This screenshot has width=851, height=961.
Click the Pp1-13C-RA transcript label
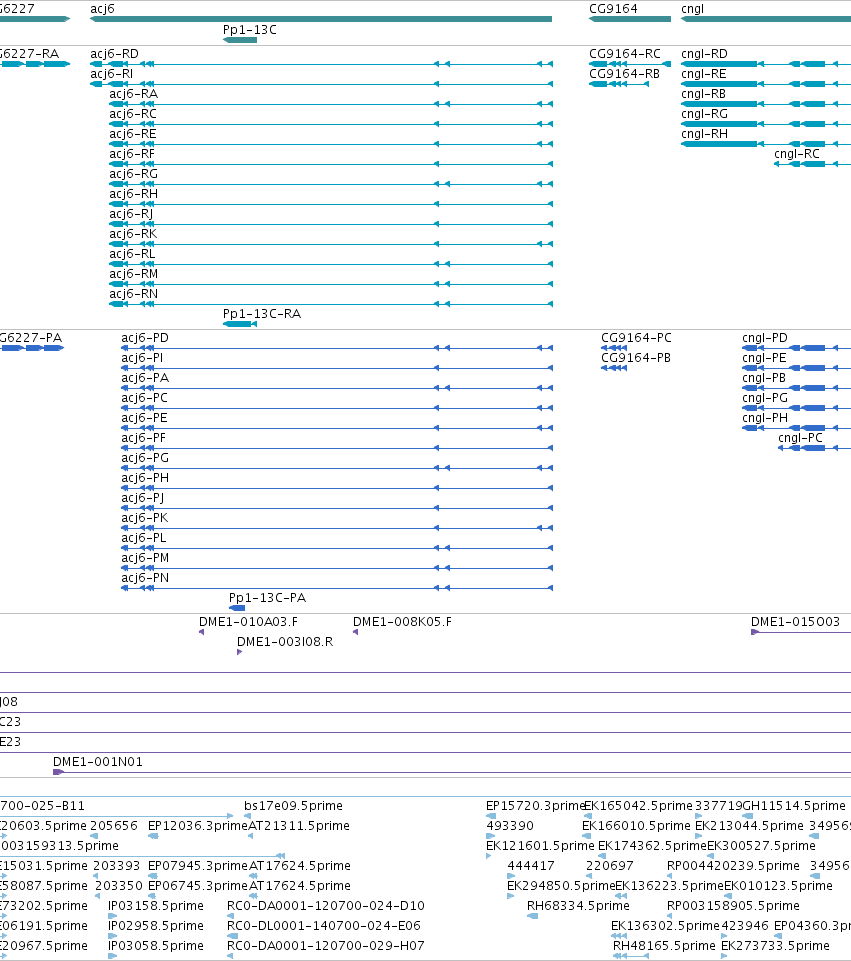pyautogui.click(x=262, y=314)
